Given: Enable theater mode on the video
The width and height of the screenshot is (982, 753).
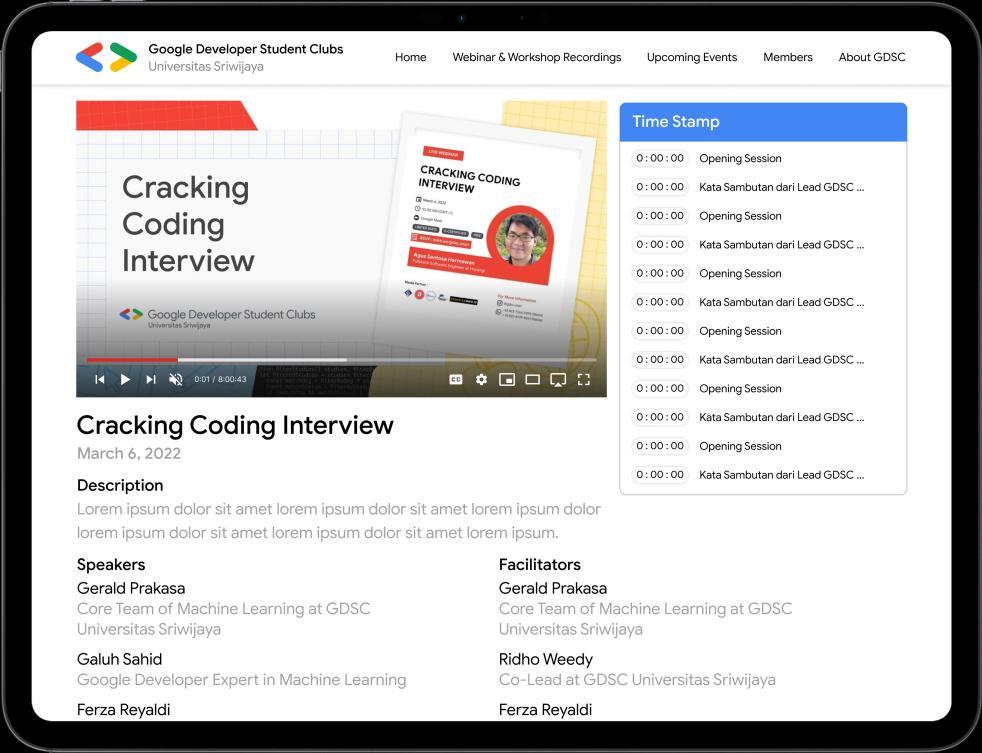Looking at the screenshot, I should [532, 379].
